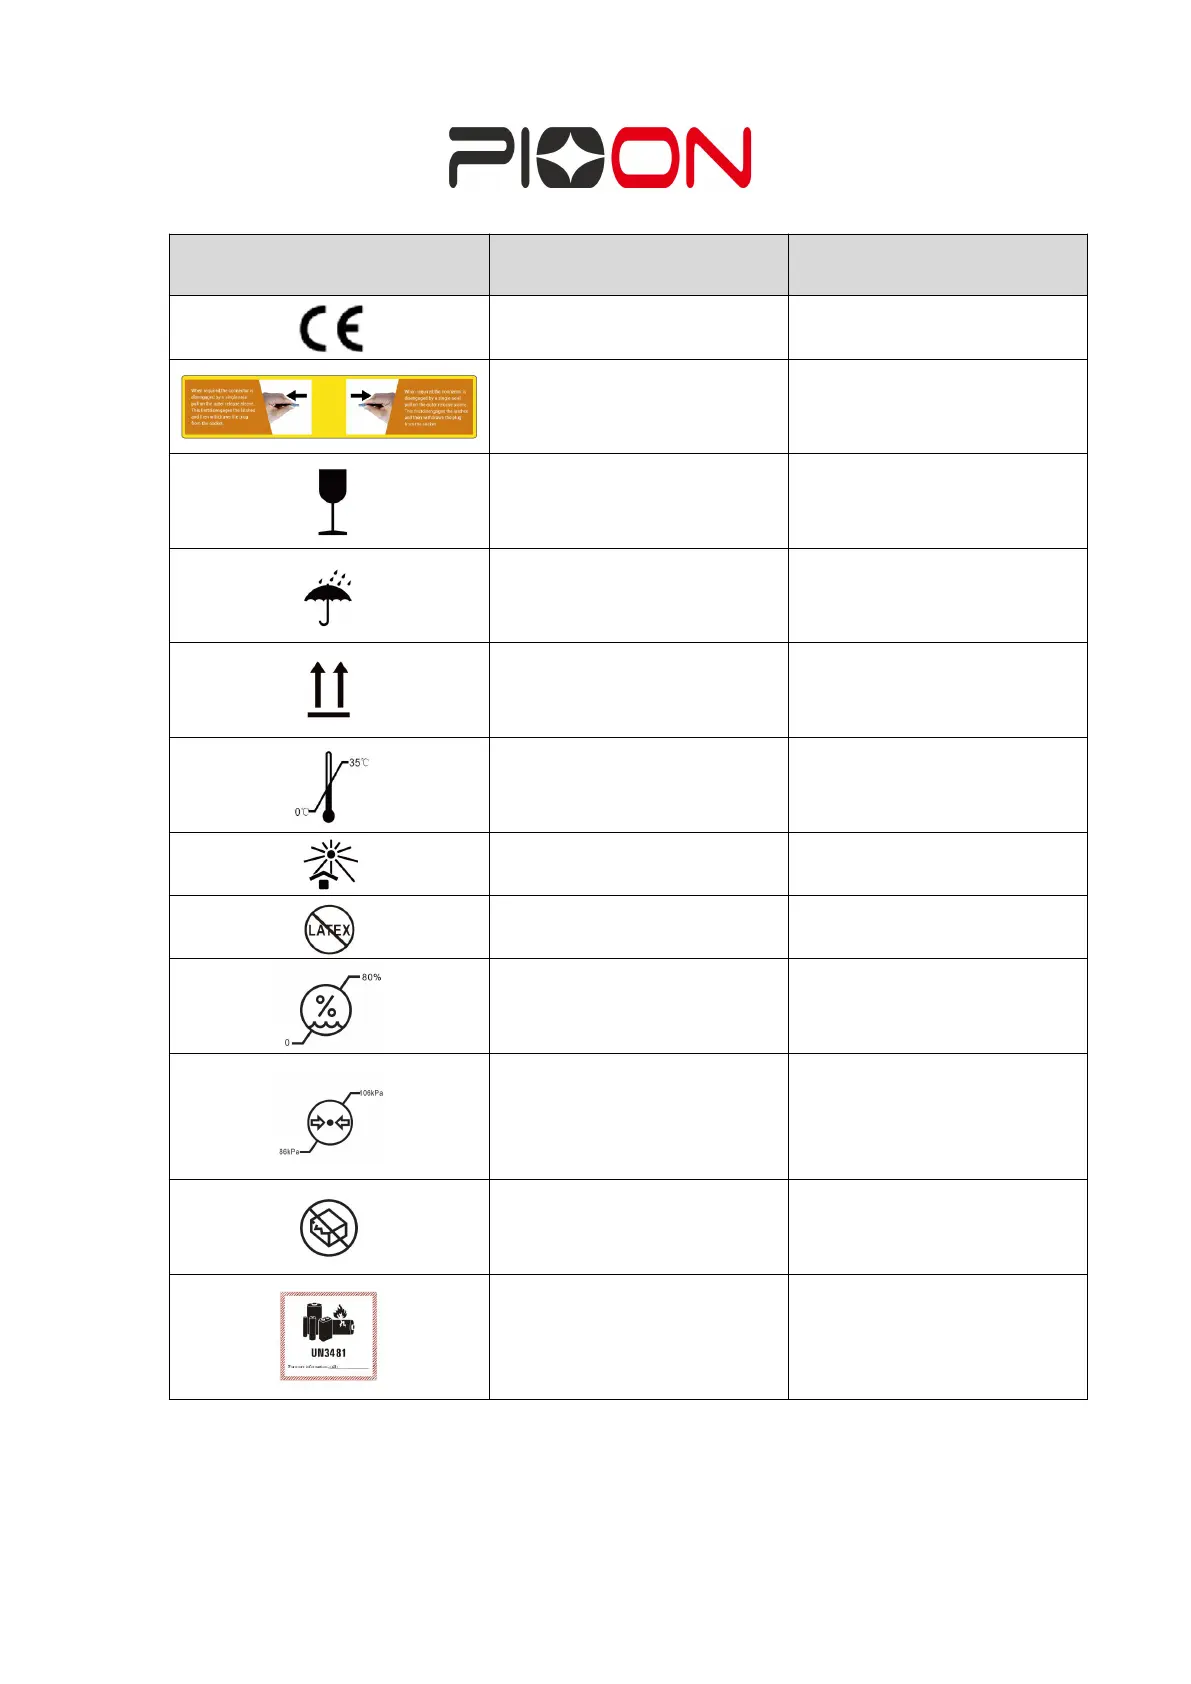Click the 0–35°C temperature limit thermometer symbol
Viewport: 1191px width, 1684px height.
coord(330,787)
